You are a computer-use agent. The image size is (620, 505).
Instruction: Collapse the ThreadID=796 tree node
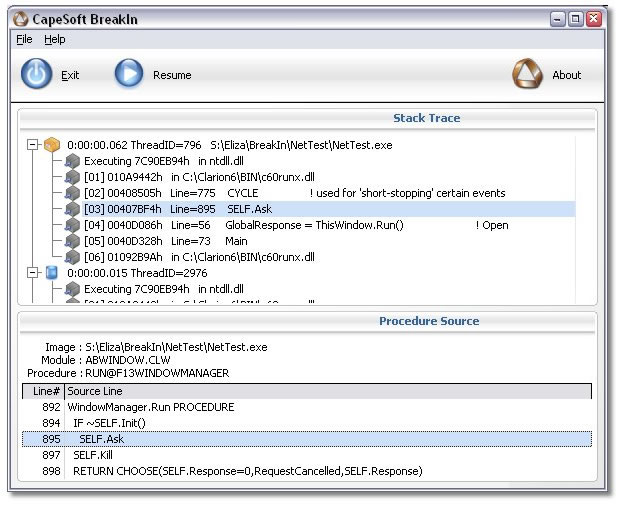(33, 145)
